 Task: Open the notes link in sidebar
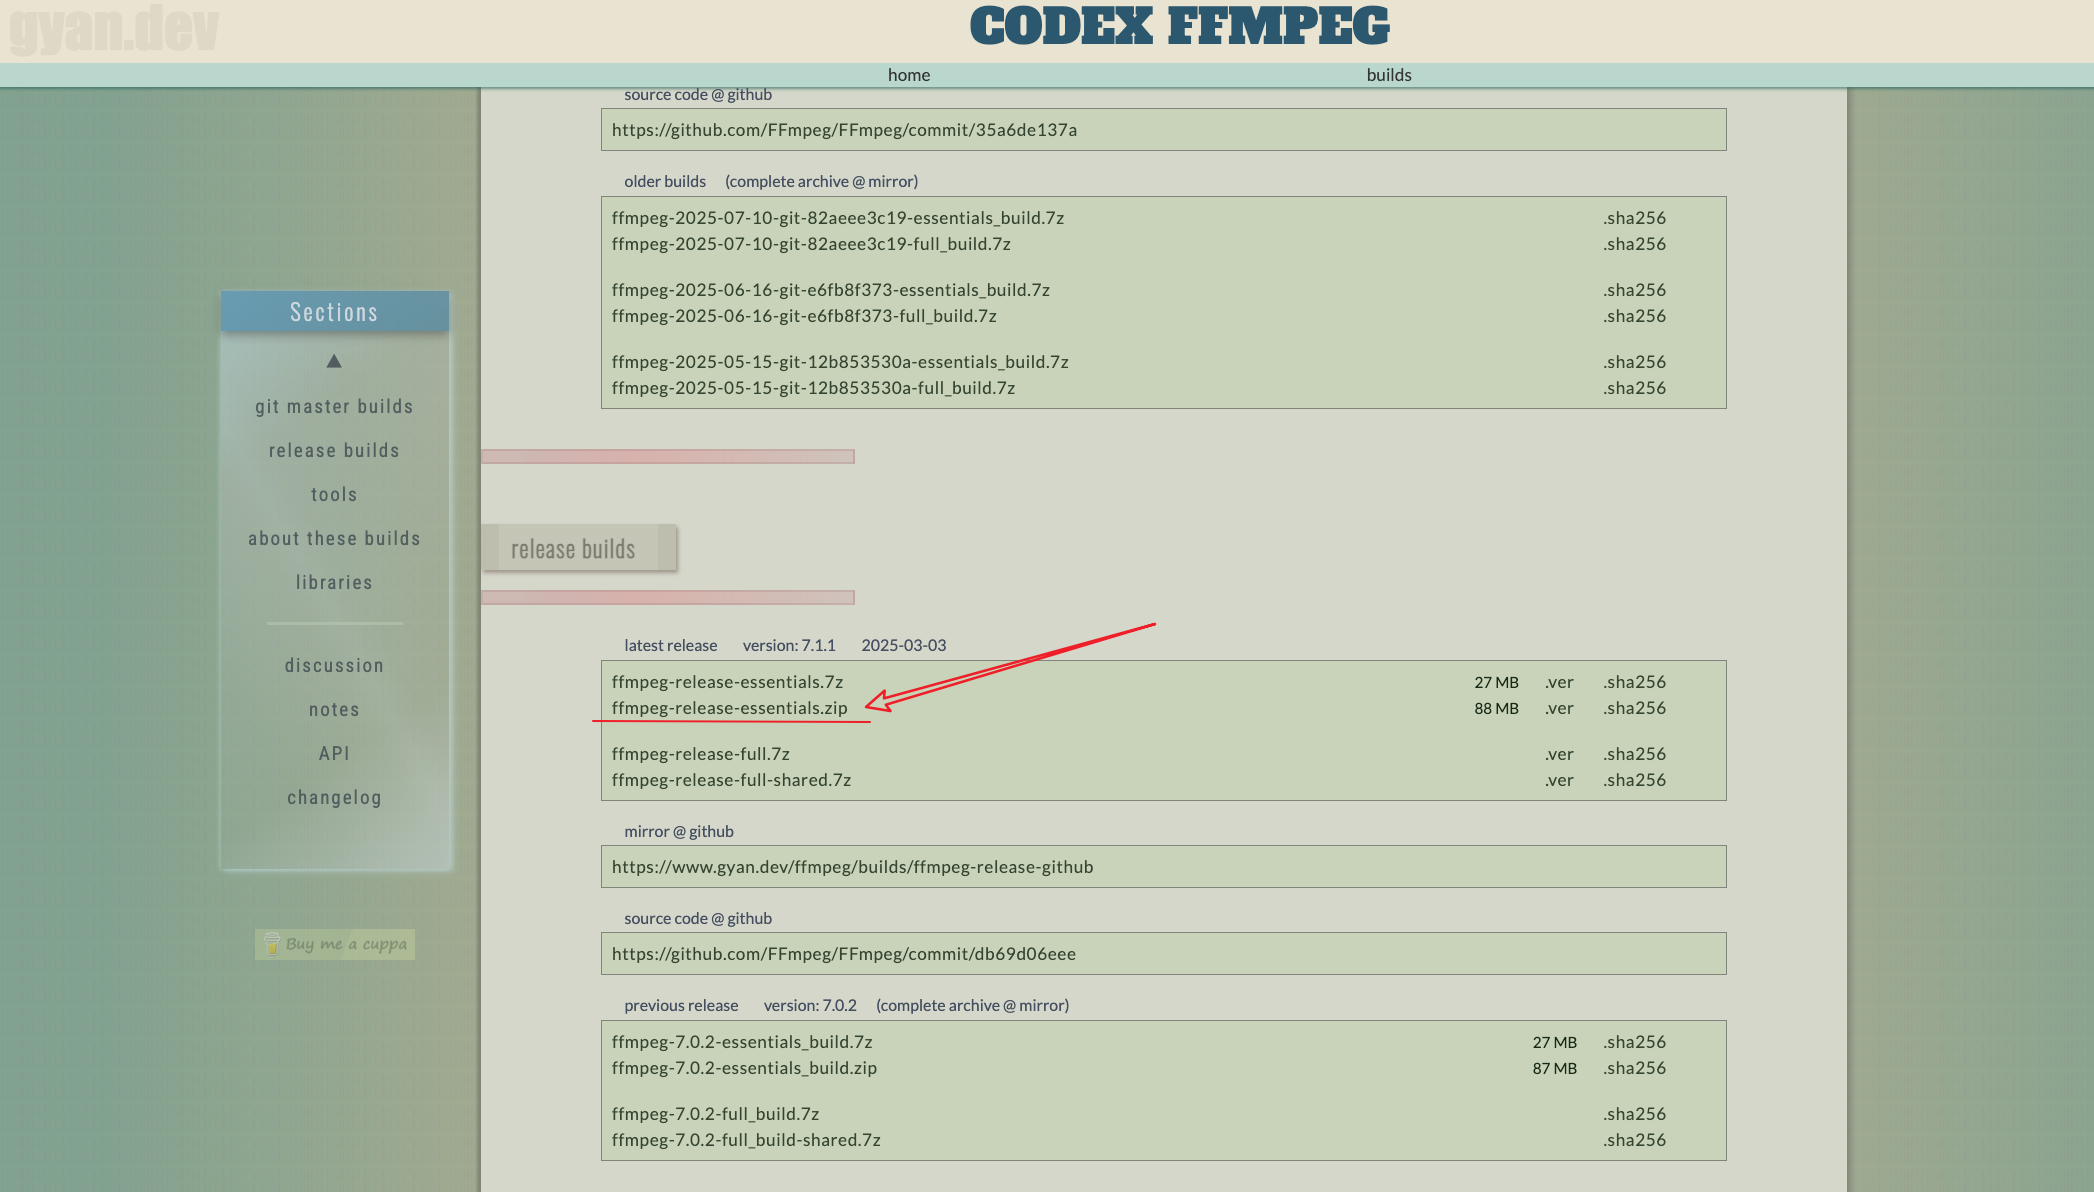click(334, 710)
